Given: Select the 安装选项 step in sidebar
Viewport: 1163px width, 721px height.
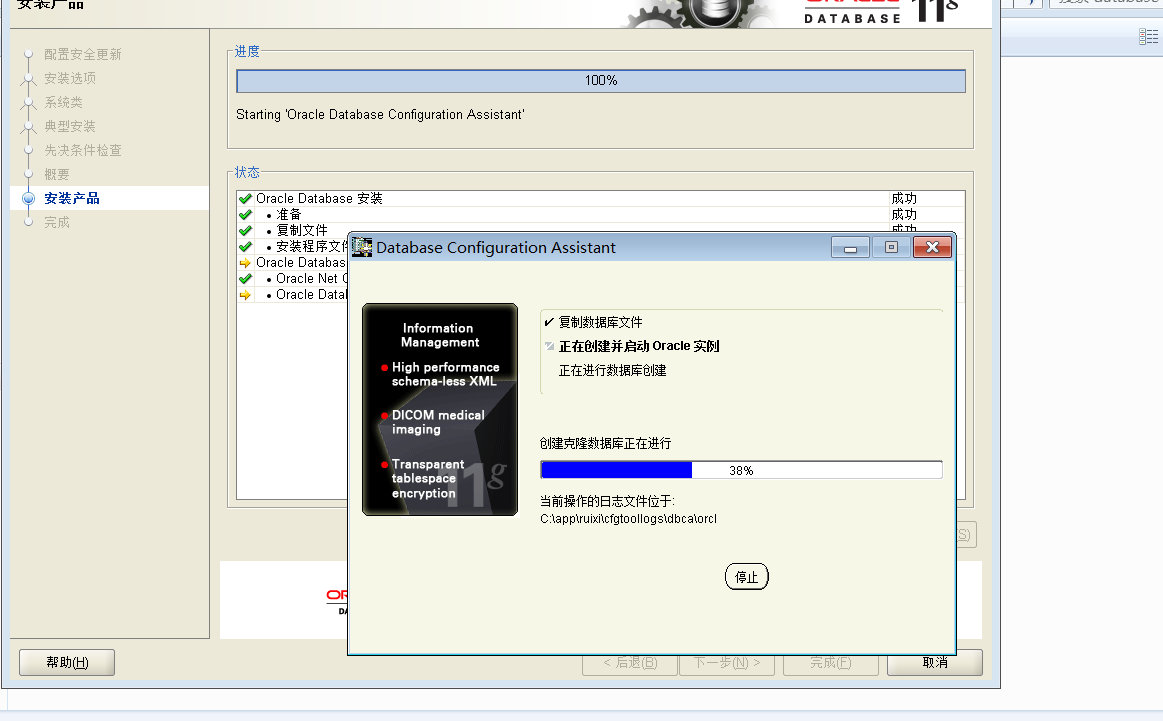Looking at the screenshot, I should pyautogui.click(x=70, y=78).
